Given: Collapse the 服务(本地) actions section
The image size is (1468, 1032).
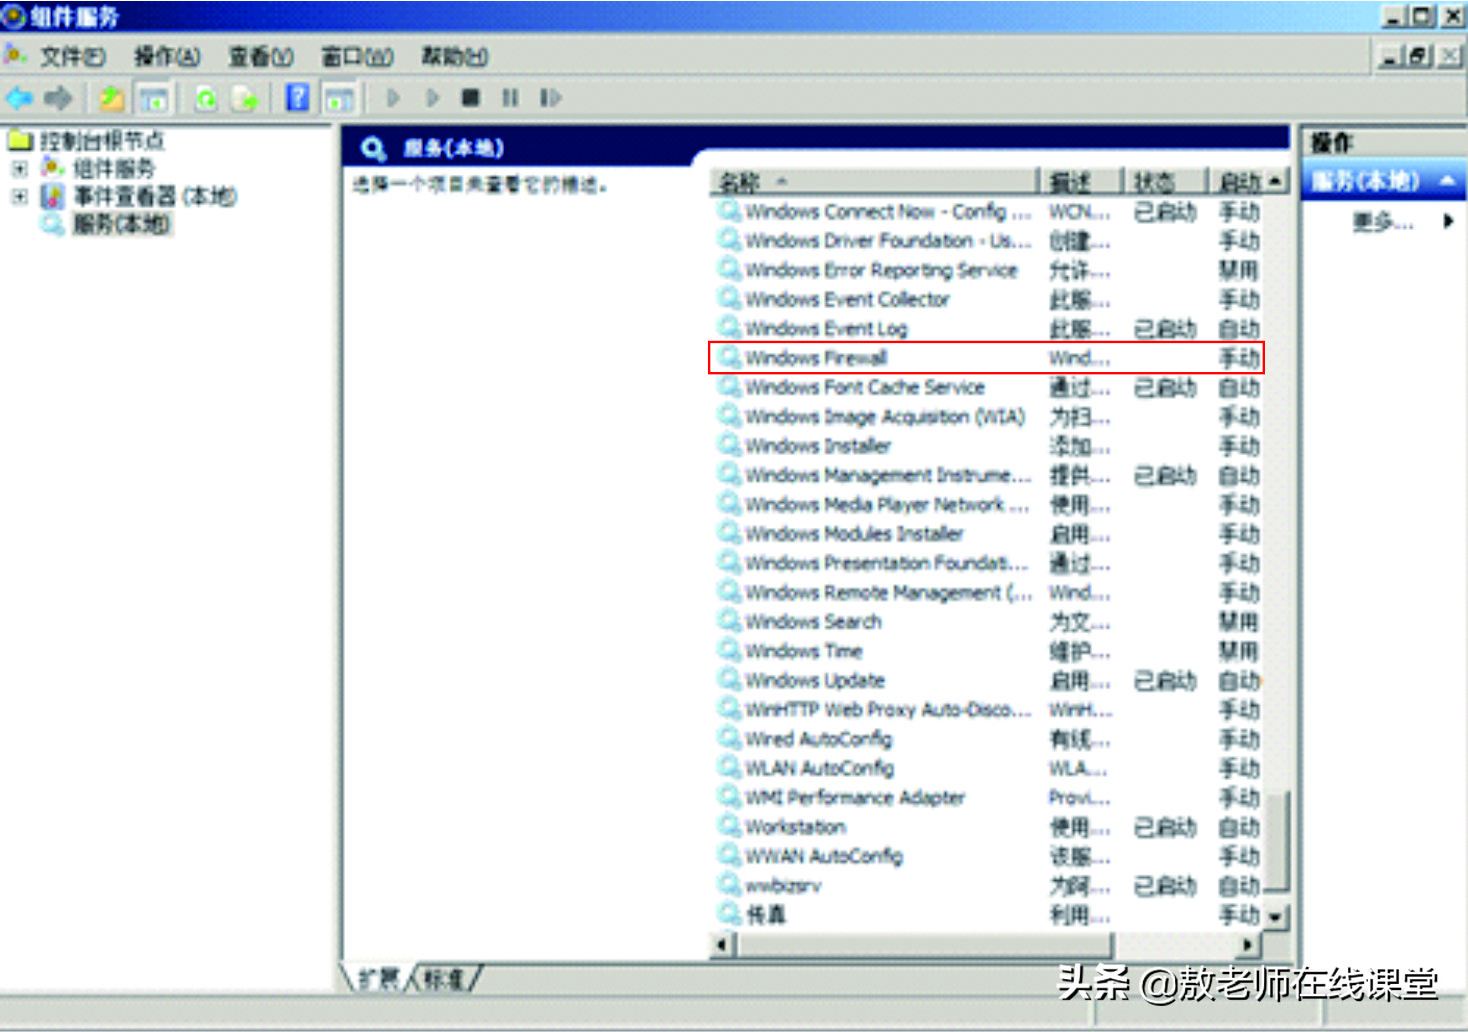Looking at the screenshot, I should pos(1447,181).
